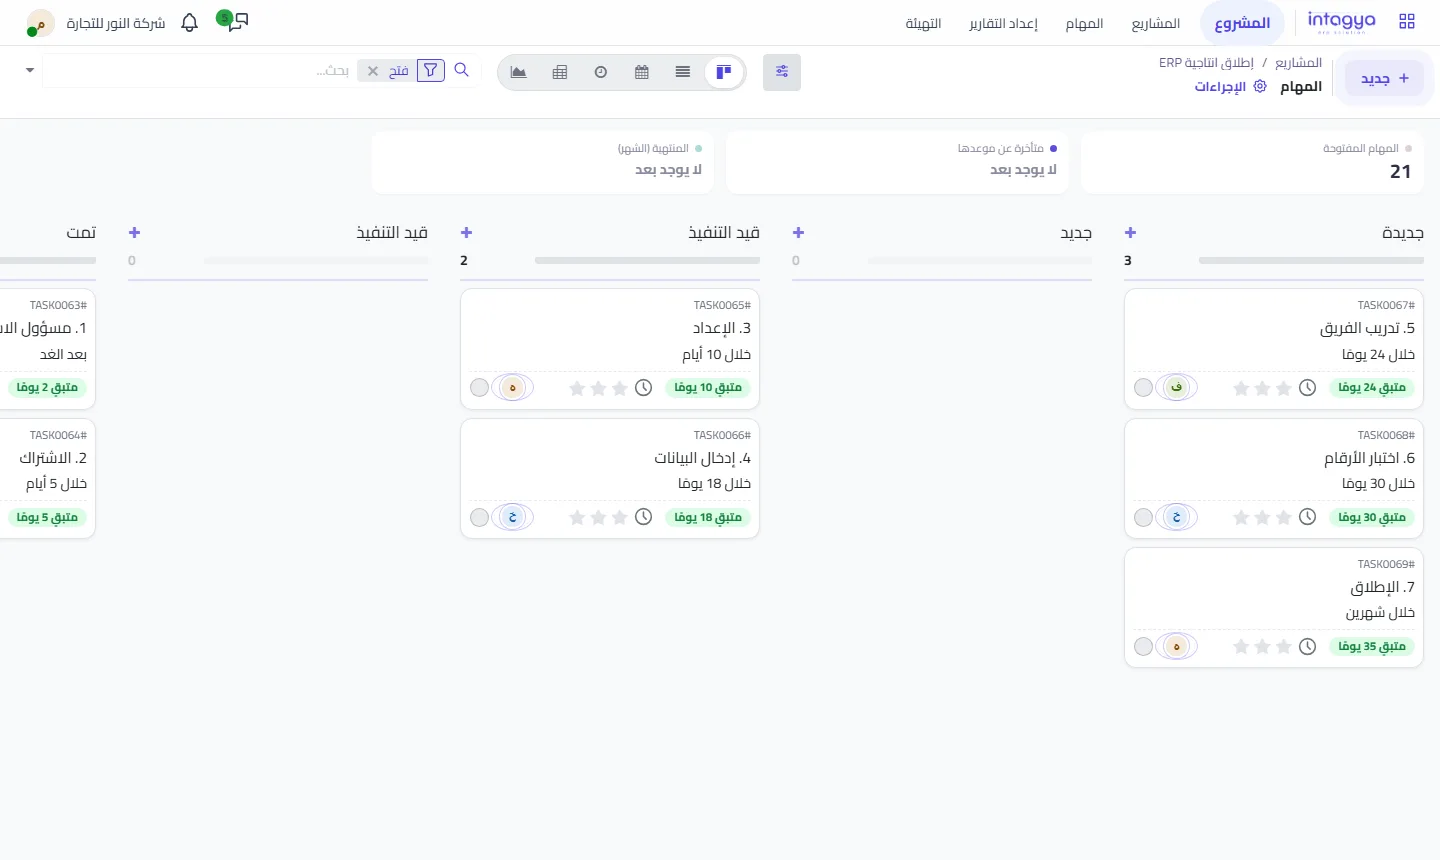Open the company switcher شركة النور للتجارة
The image size is (1440, 860).
pyautogui.click(x=116, y=23)
